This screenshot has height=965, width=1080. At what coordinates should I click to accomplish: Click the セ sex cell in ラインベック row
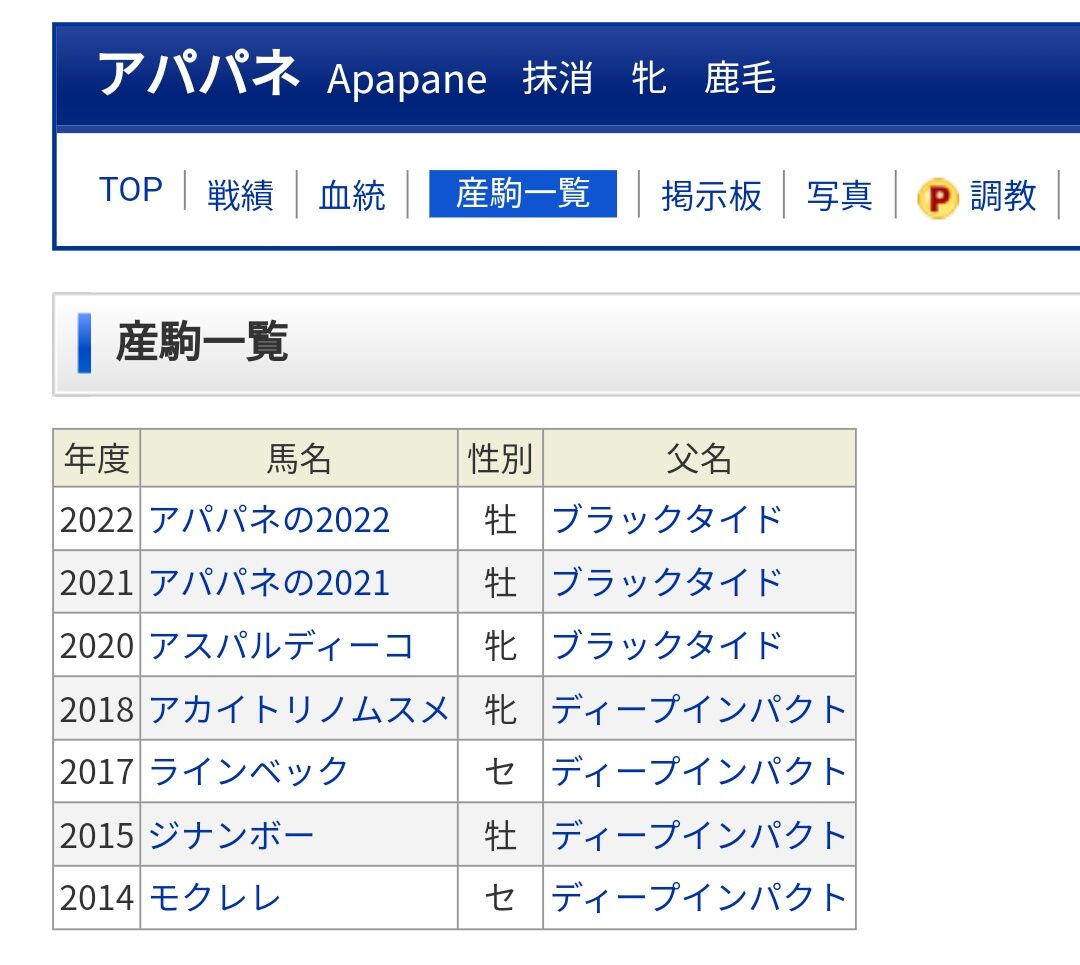pyautogui.click(x=500, y=771)
